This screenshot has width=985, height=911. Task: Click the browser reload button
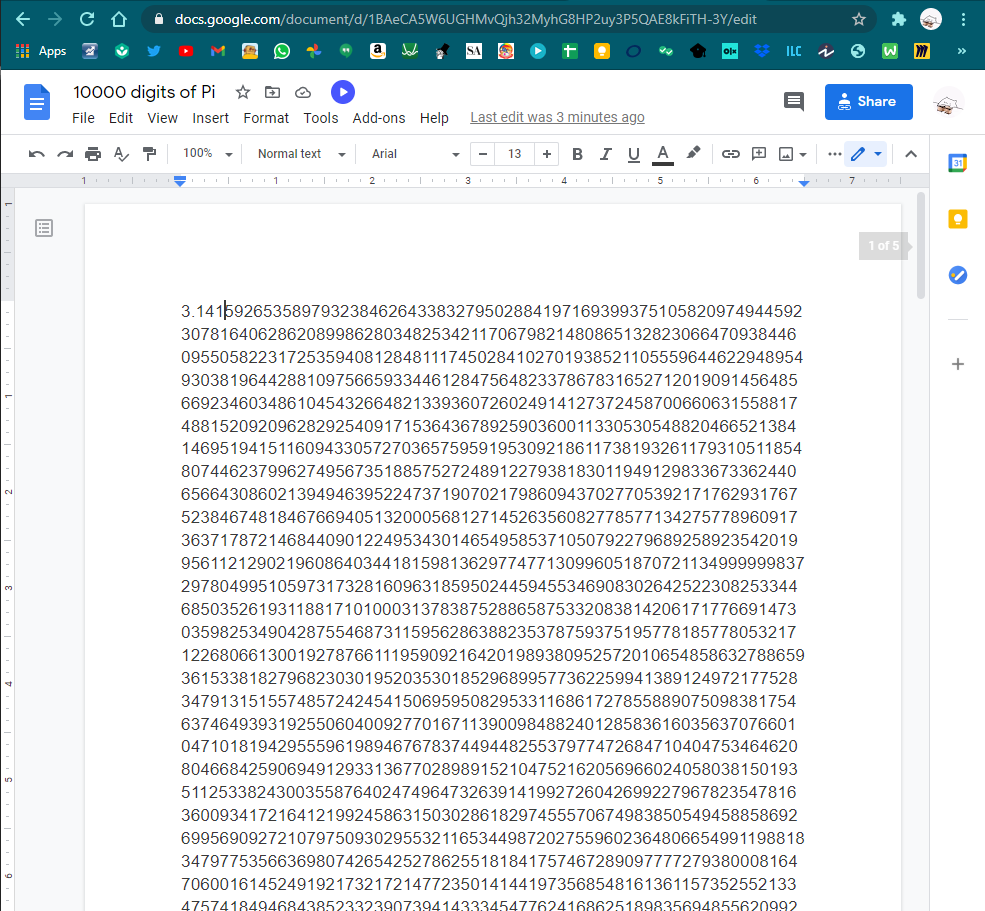click(87, 19)
